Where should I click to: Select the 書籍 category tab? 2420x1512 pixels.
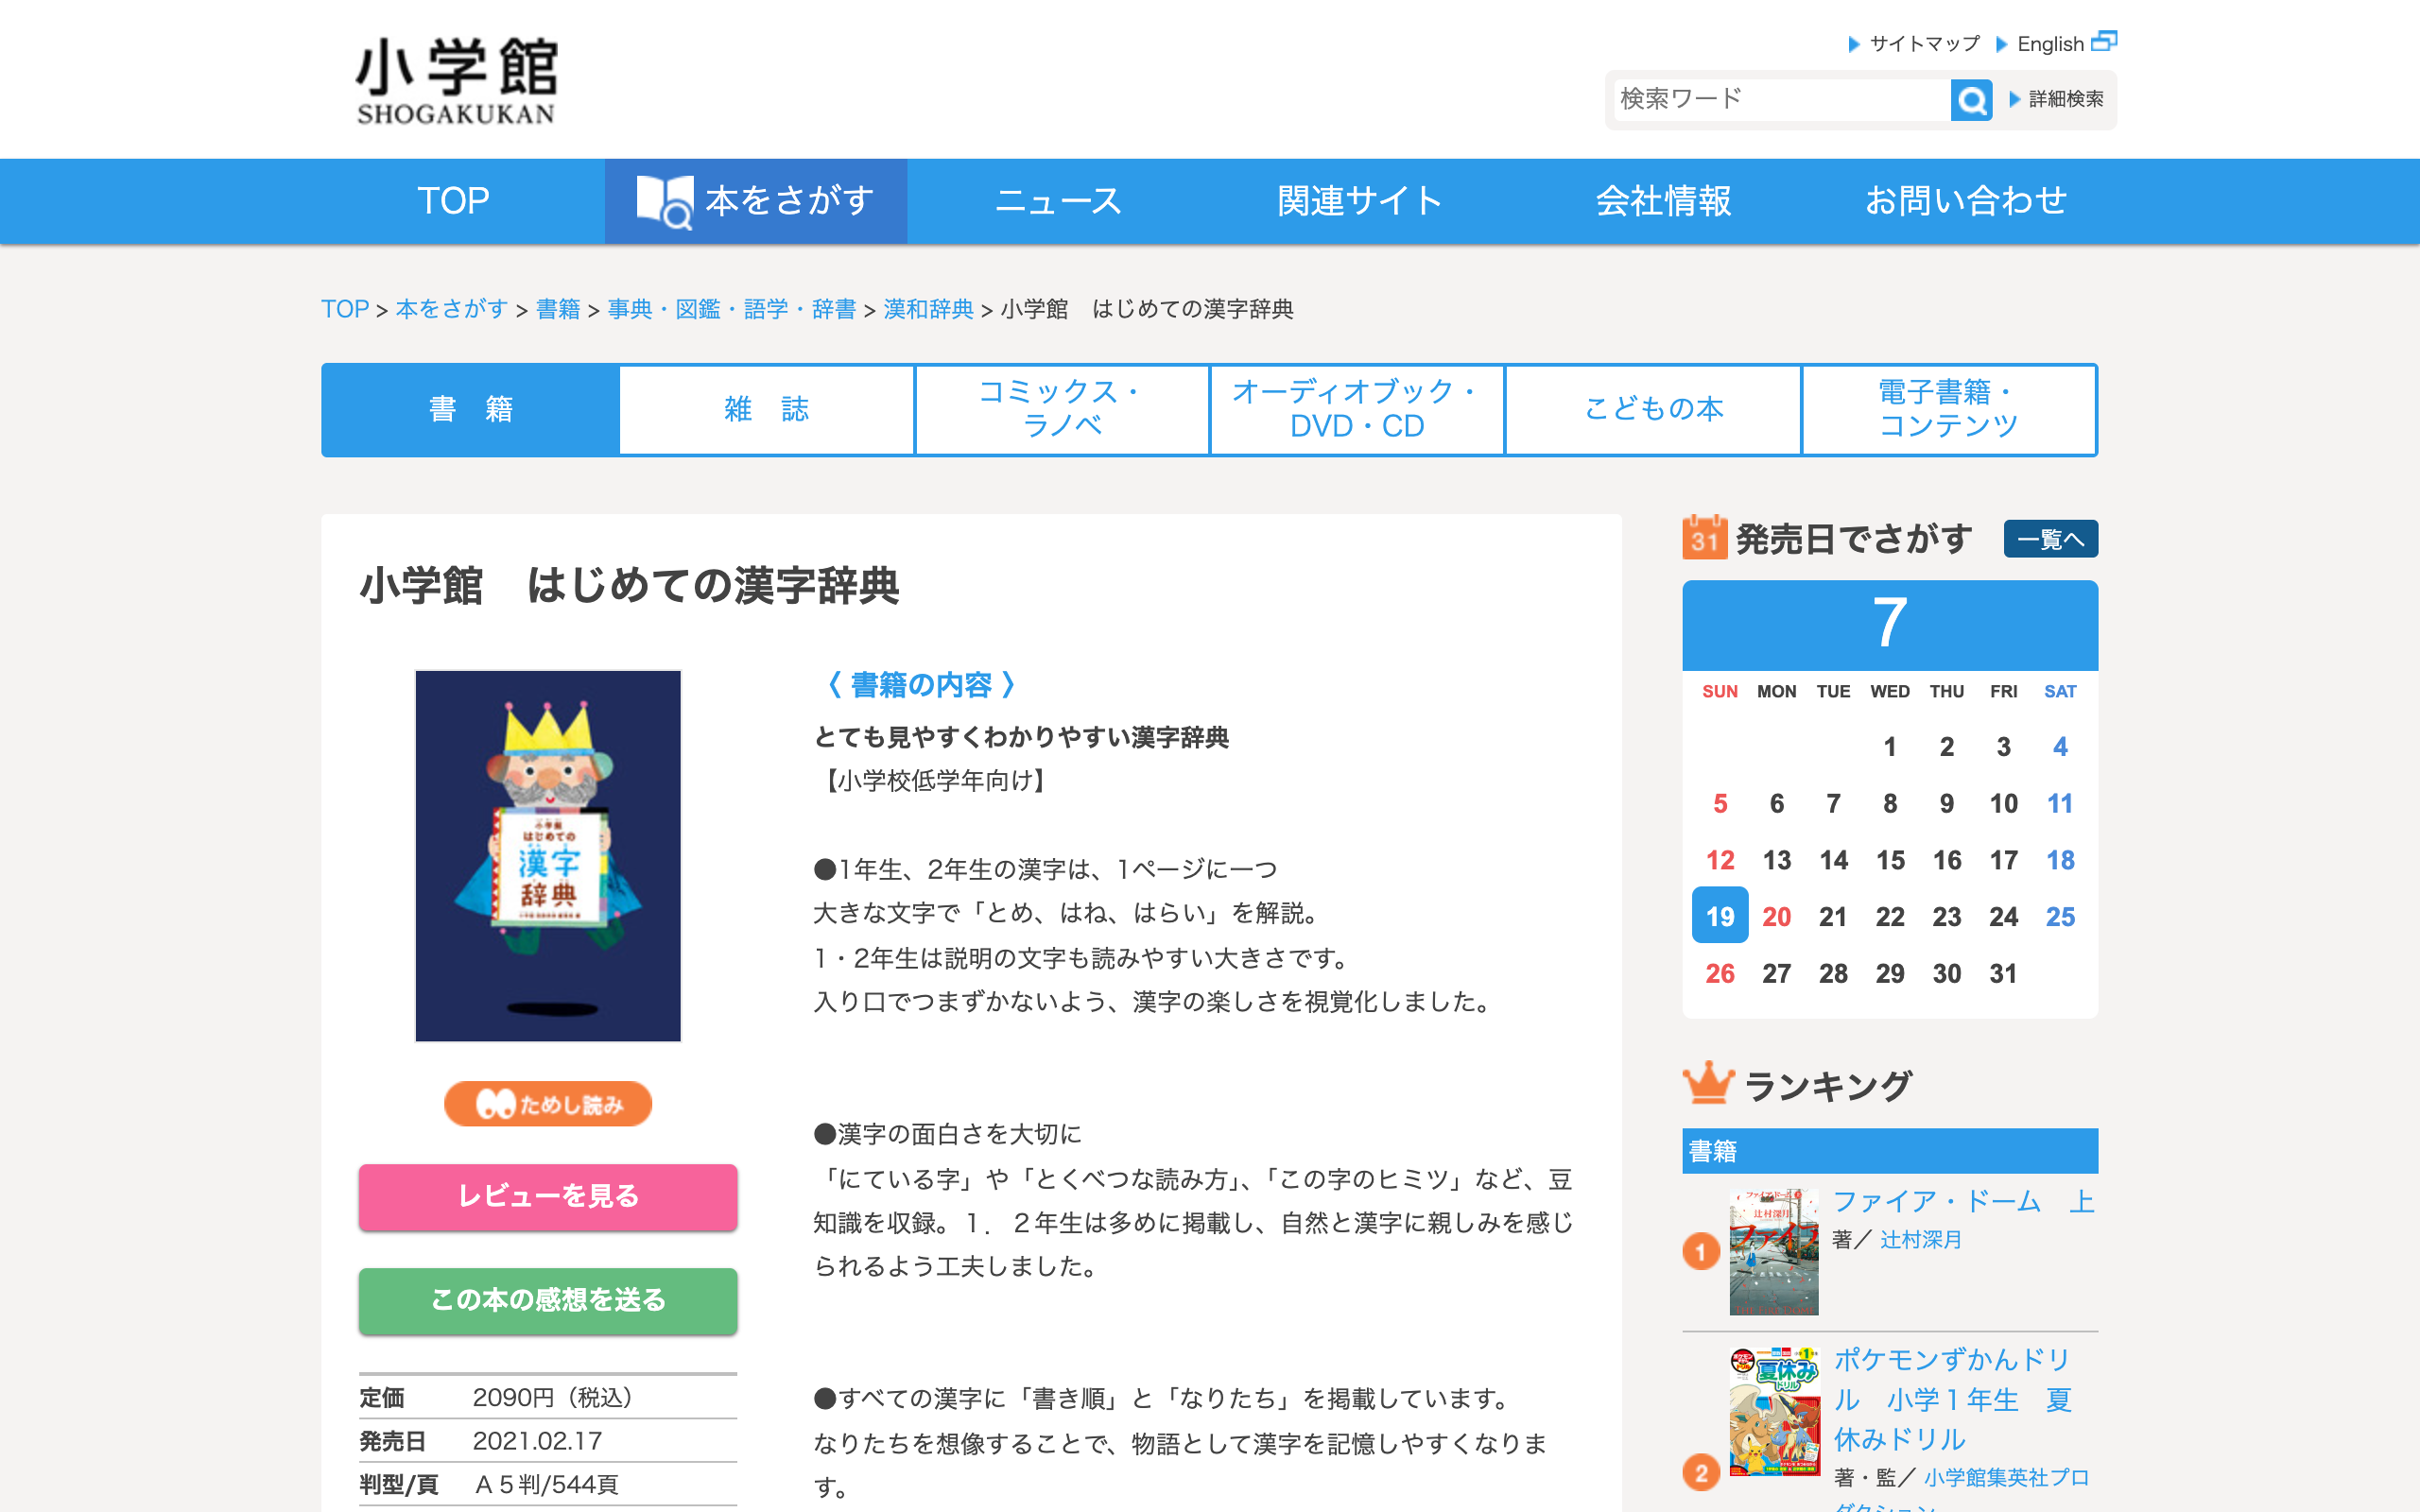point(470,409)
